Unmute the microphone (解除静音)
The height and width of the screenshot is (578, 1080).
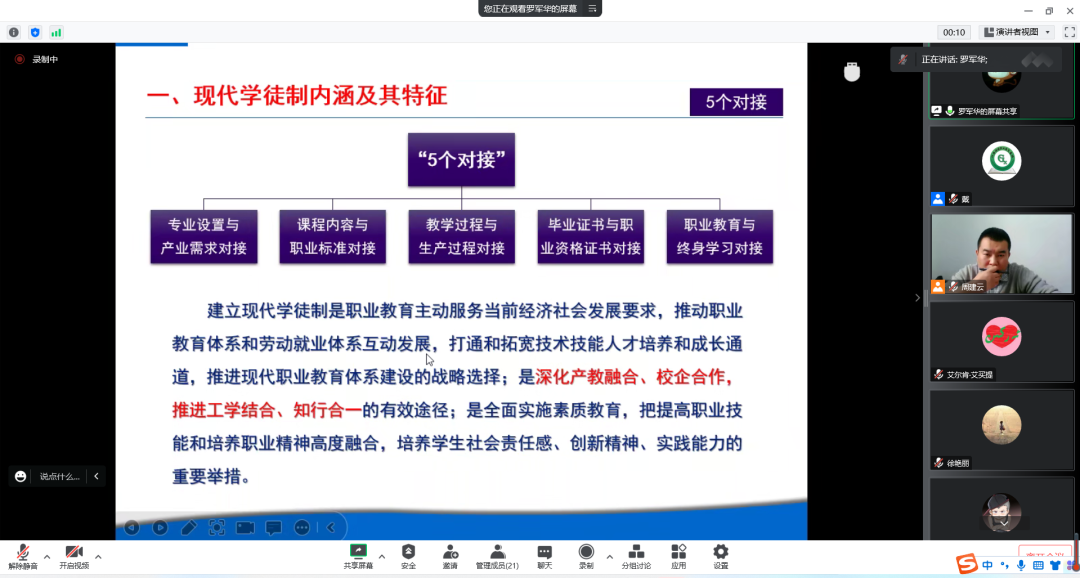tap(22, 555)
